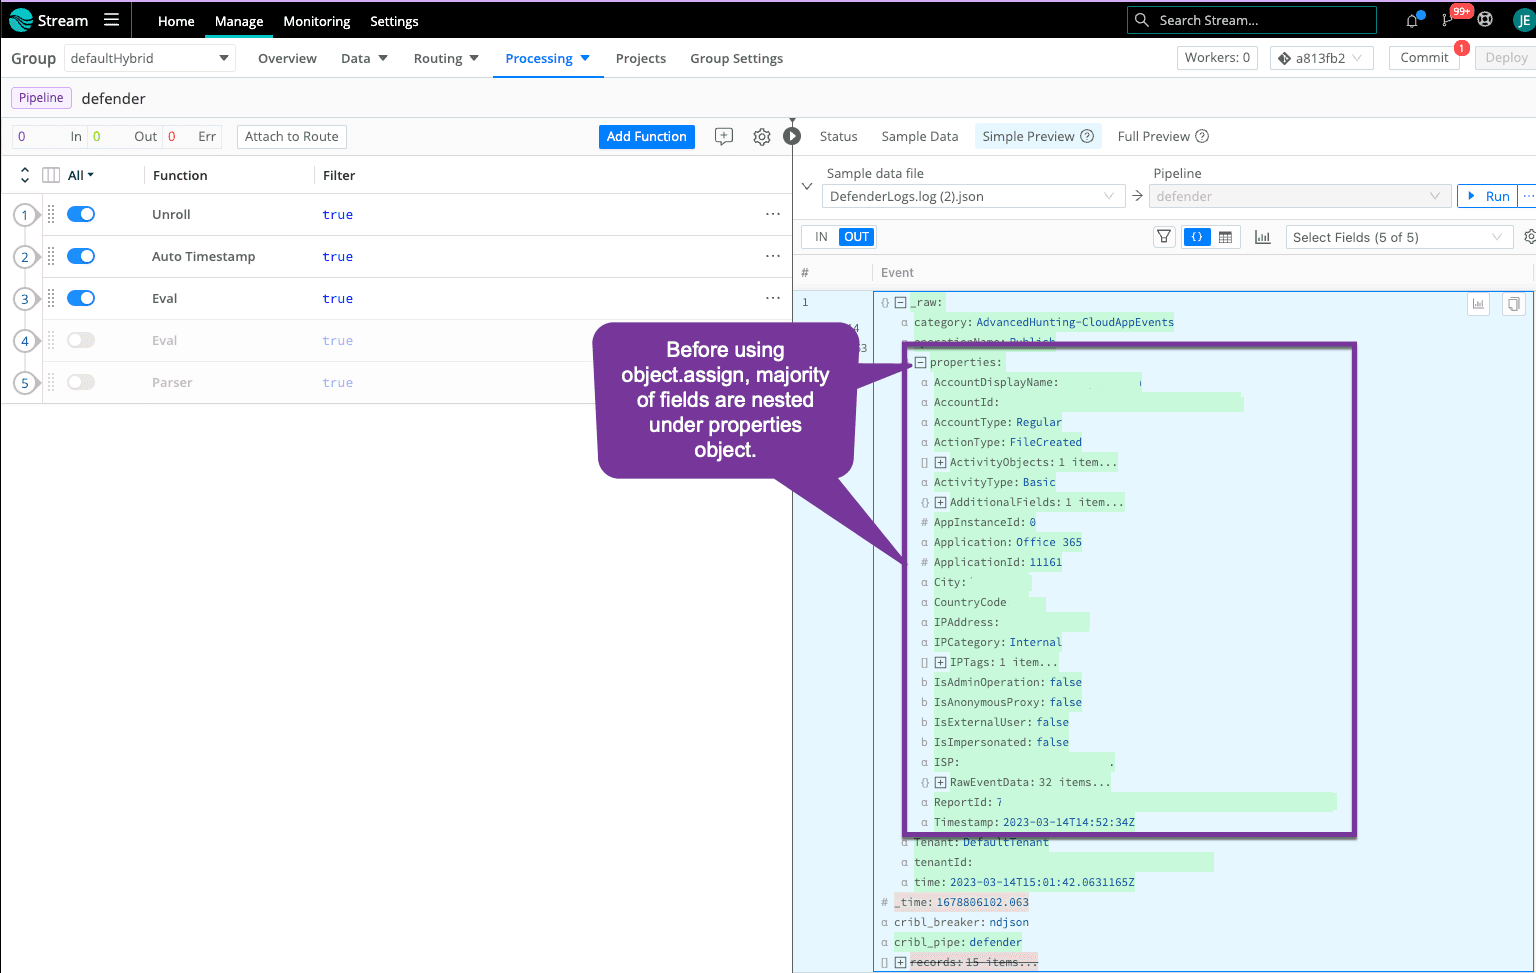Turn off the Auto Timestamp toggle
The height and width of the screenshot is (973, 1536).
(81, 256)
